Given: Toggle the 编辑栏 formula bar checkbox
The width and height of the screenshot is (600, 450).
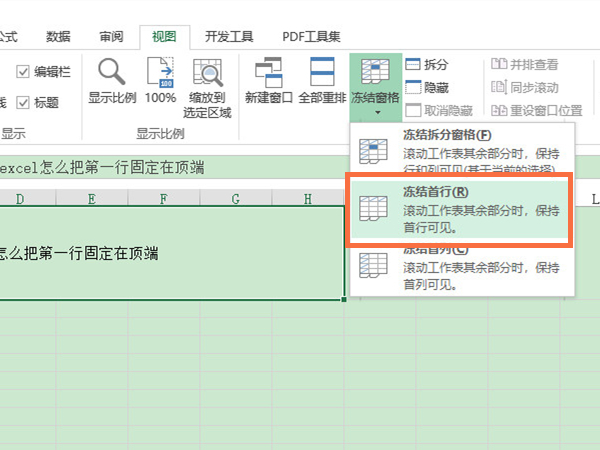Looking at the screenshot, I should click(x=24, y=72).
